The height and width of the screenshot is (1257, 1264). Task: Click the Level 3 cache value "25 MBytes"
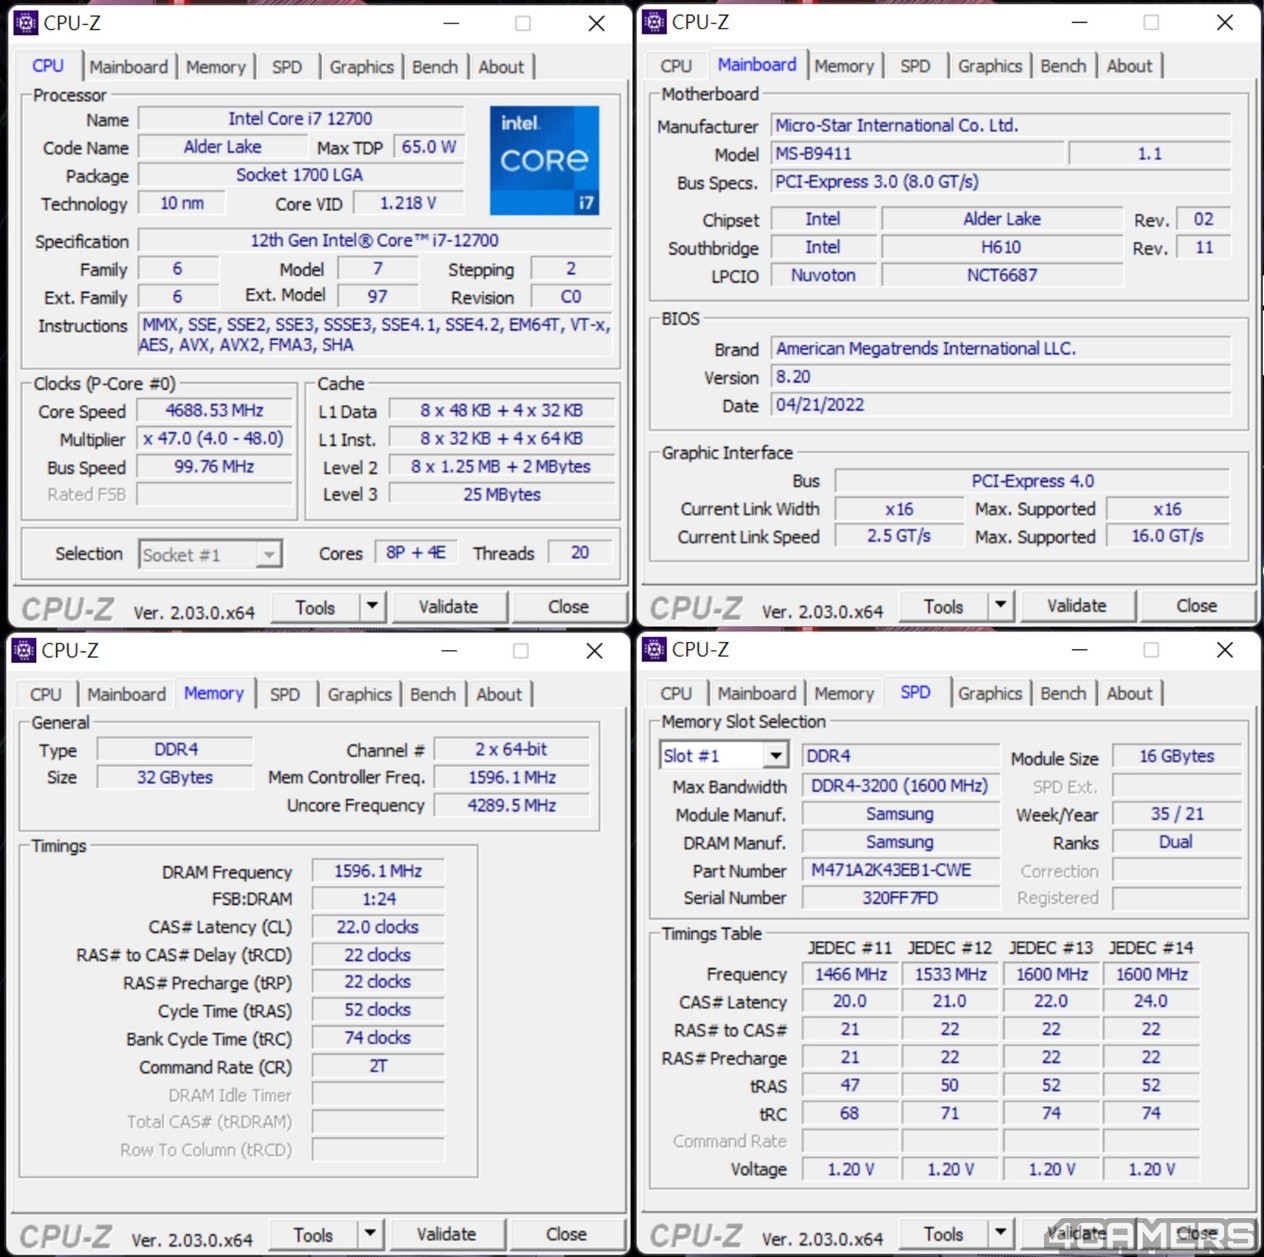[502, 494]
